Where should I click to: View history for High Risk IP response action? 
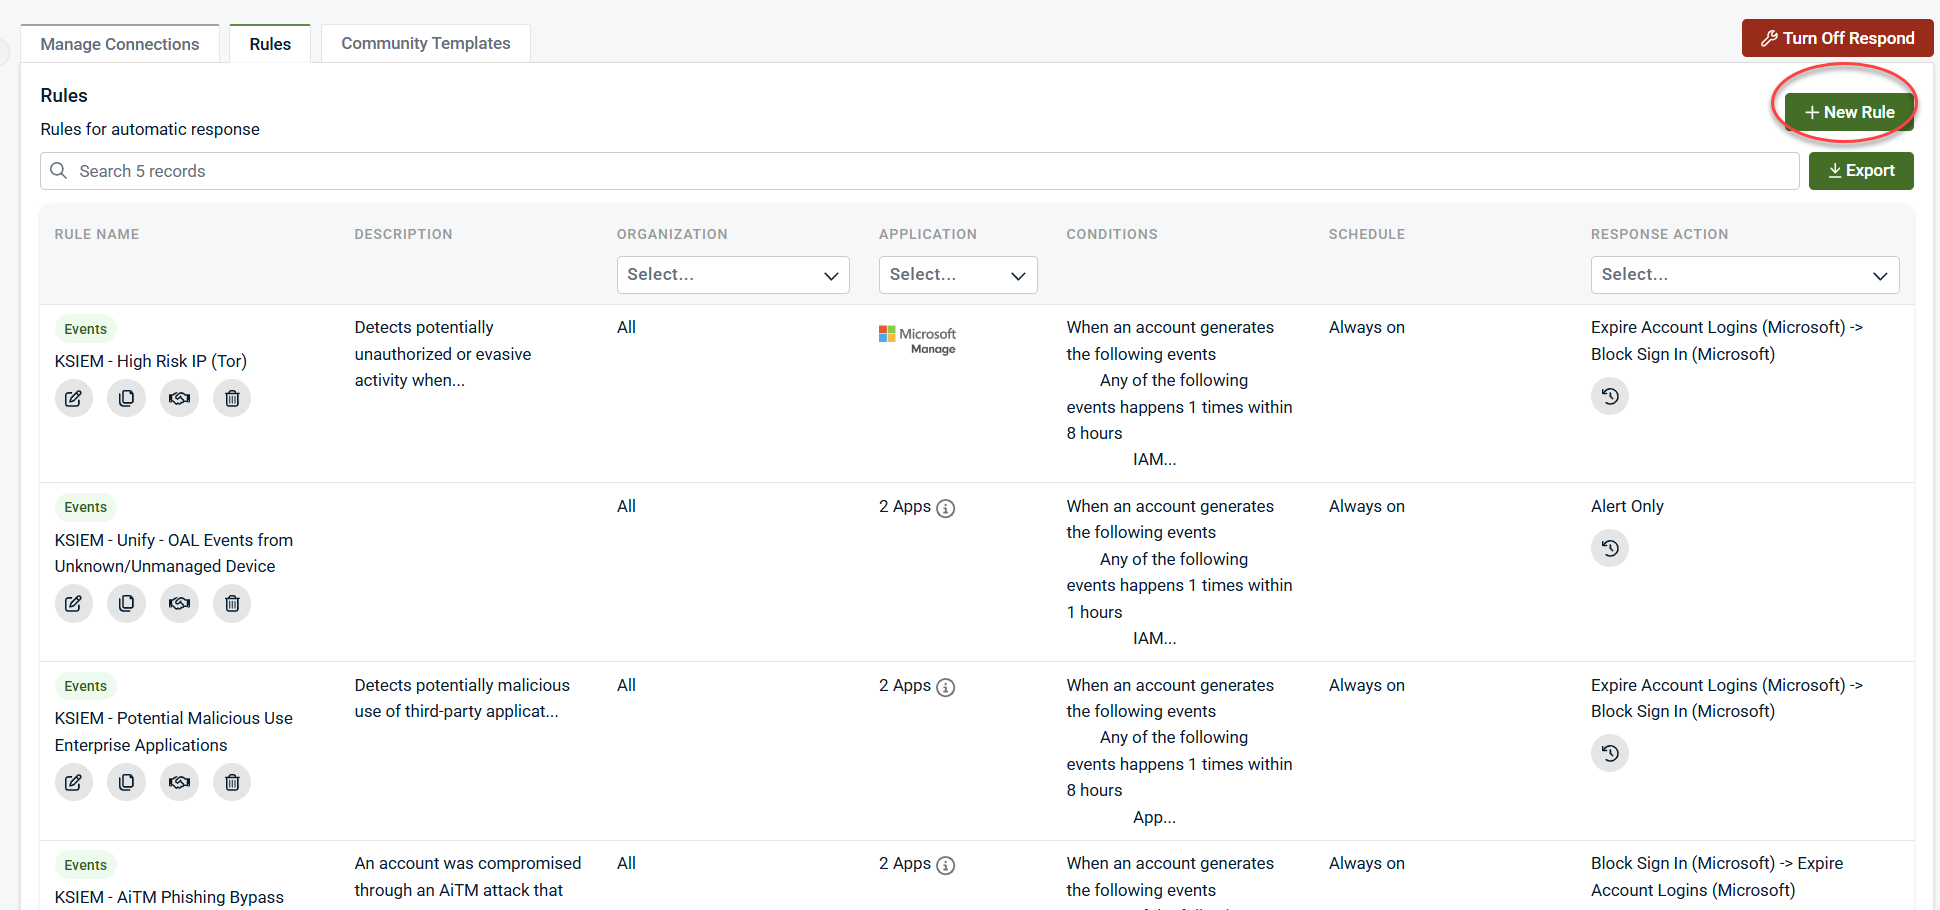(1609, 396)
